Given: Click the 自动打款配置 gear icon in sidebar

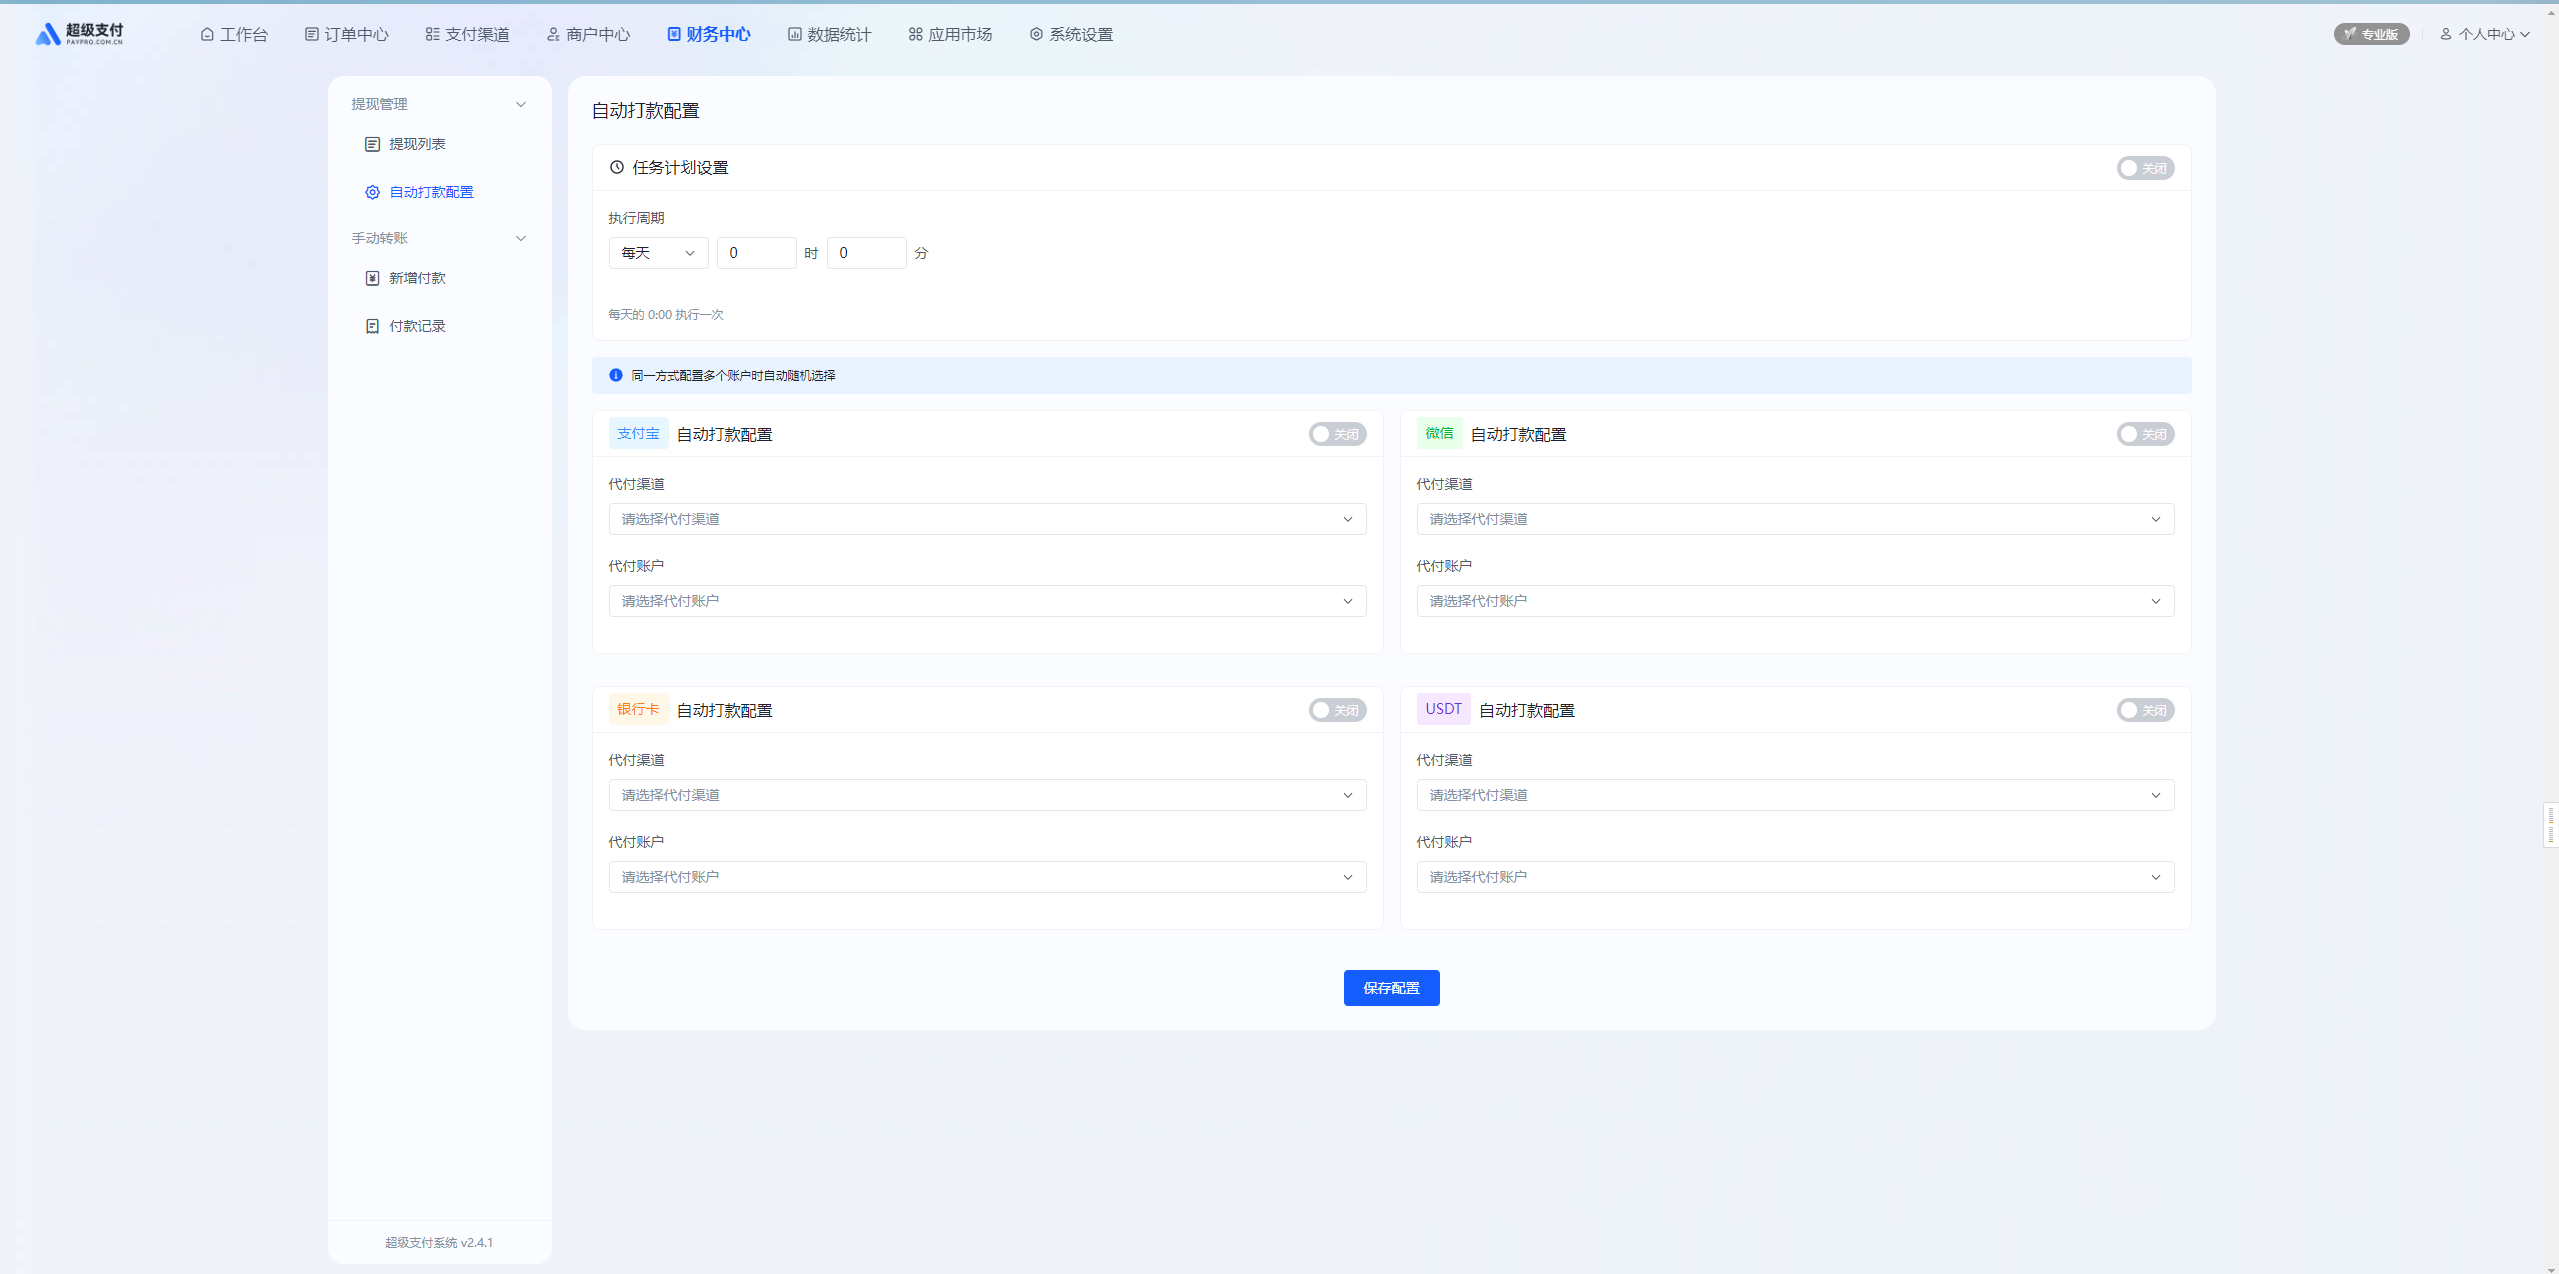Looking at the screenshot, I should pos(372,192).
